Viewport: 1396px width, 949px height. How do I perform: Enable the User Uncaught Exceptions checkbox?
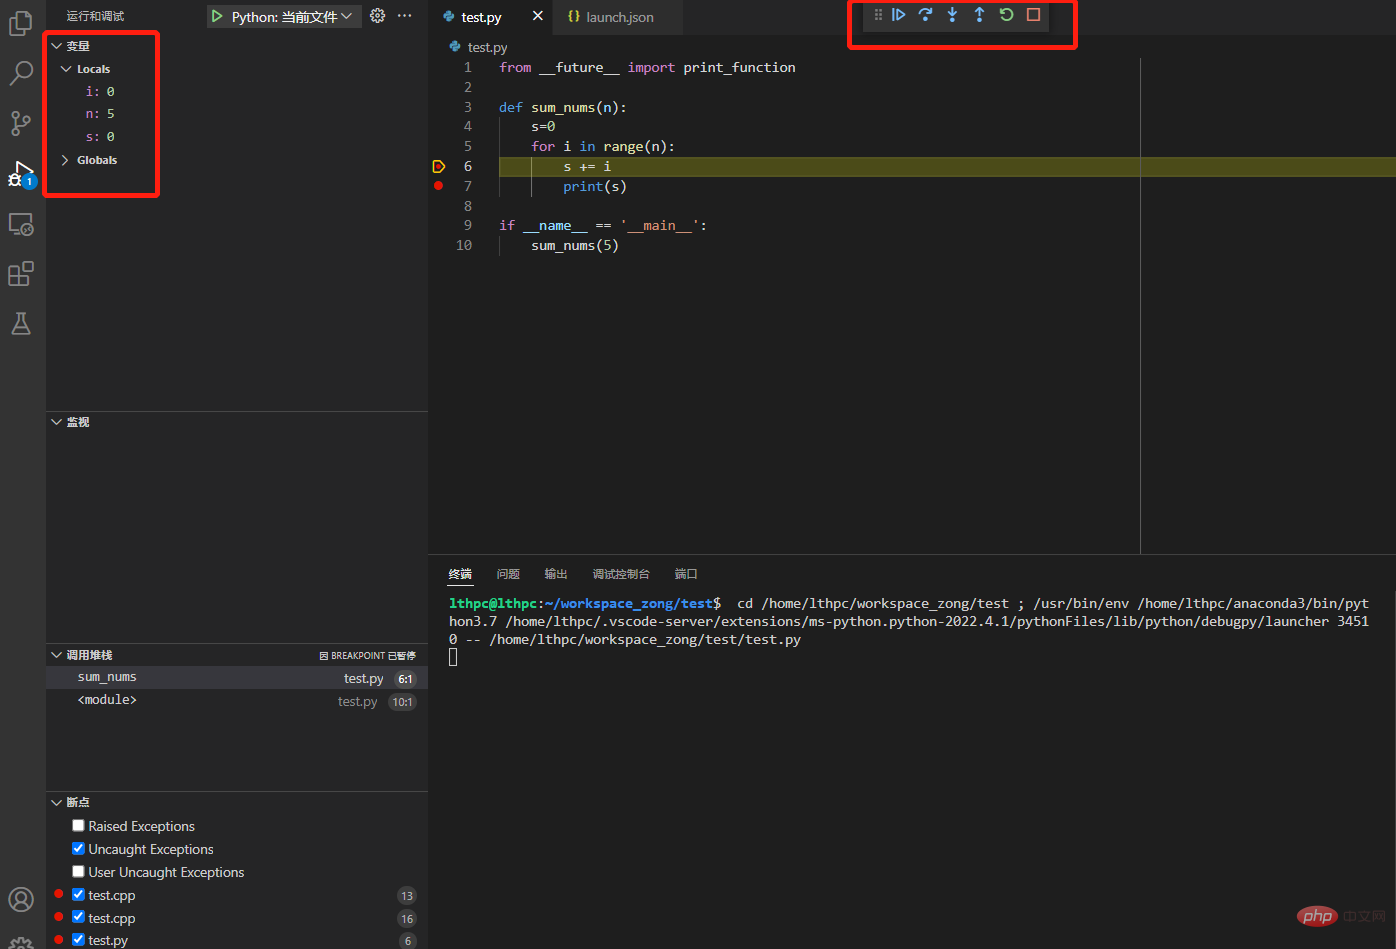coord(78,872)
